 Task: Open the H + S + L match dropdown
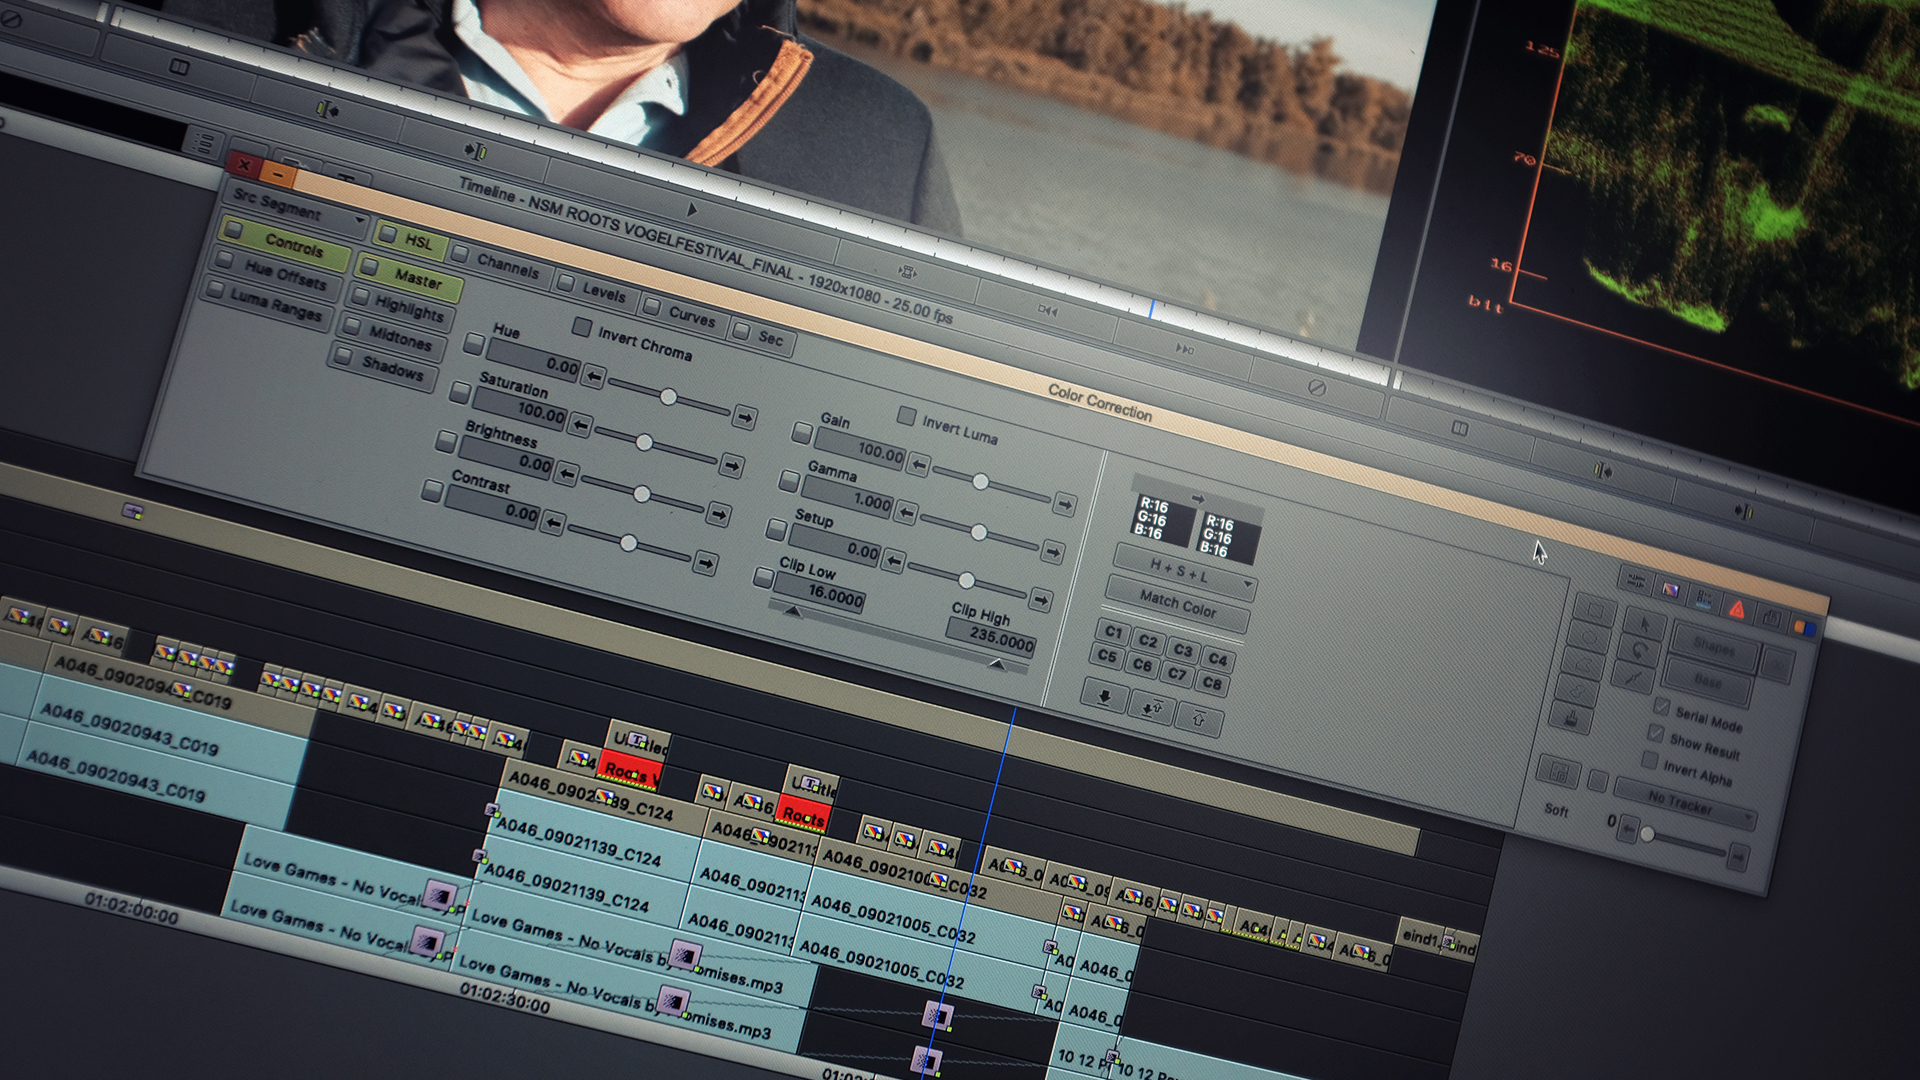1185,571
